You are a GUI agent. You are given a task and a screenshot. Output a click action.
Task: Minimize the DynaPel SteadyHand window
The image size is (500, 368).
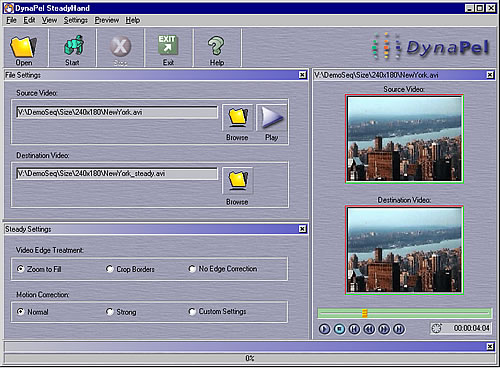click(469, 8)
